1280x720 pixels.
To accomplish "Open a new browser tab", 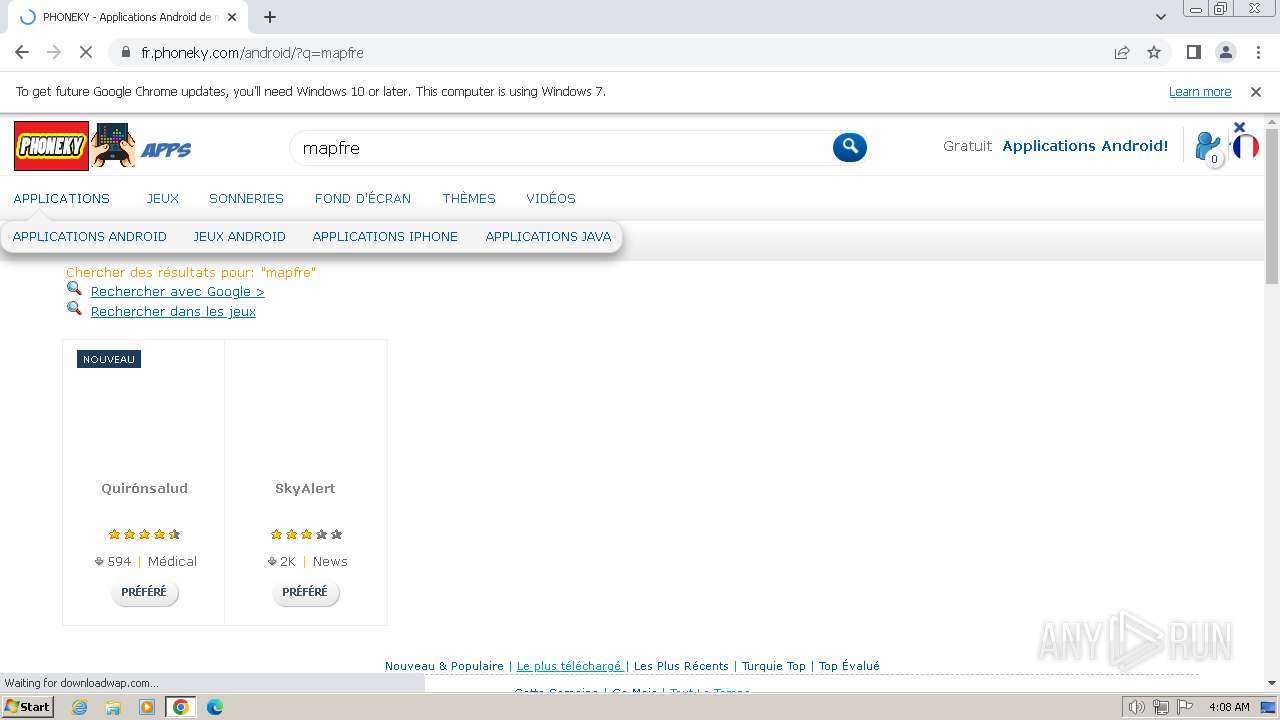I will [x=270, y=17].
